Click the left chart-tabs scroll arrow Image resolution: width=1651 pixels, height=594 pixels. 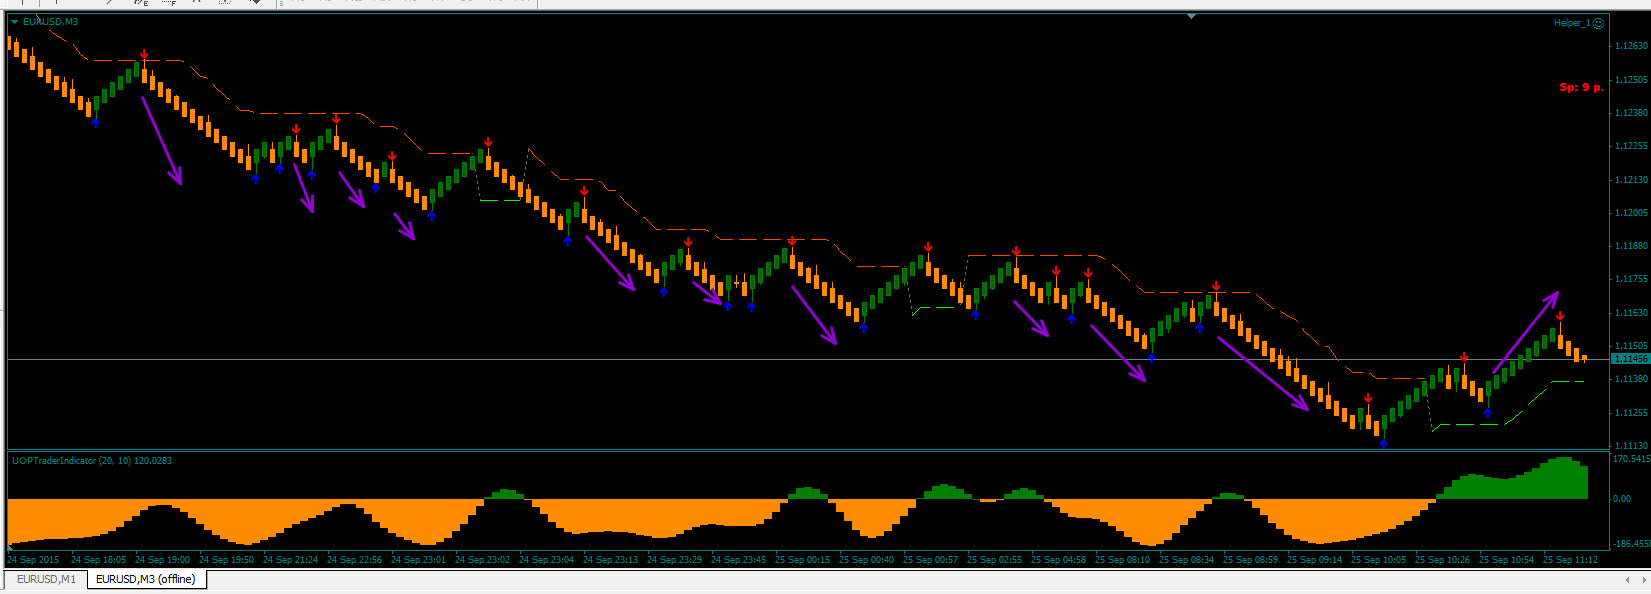(x=1628, y=579)
